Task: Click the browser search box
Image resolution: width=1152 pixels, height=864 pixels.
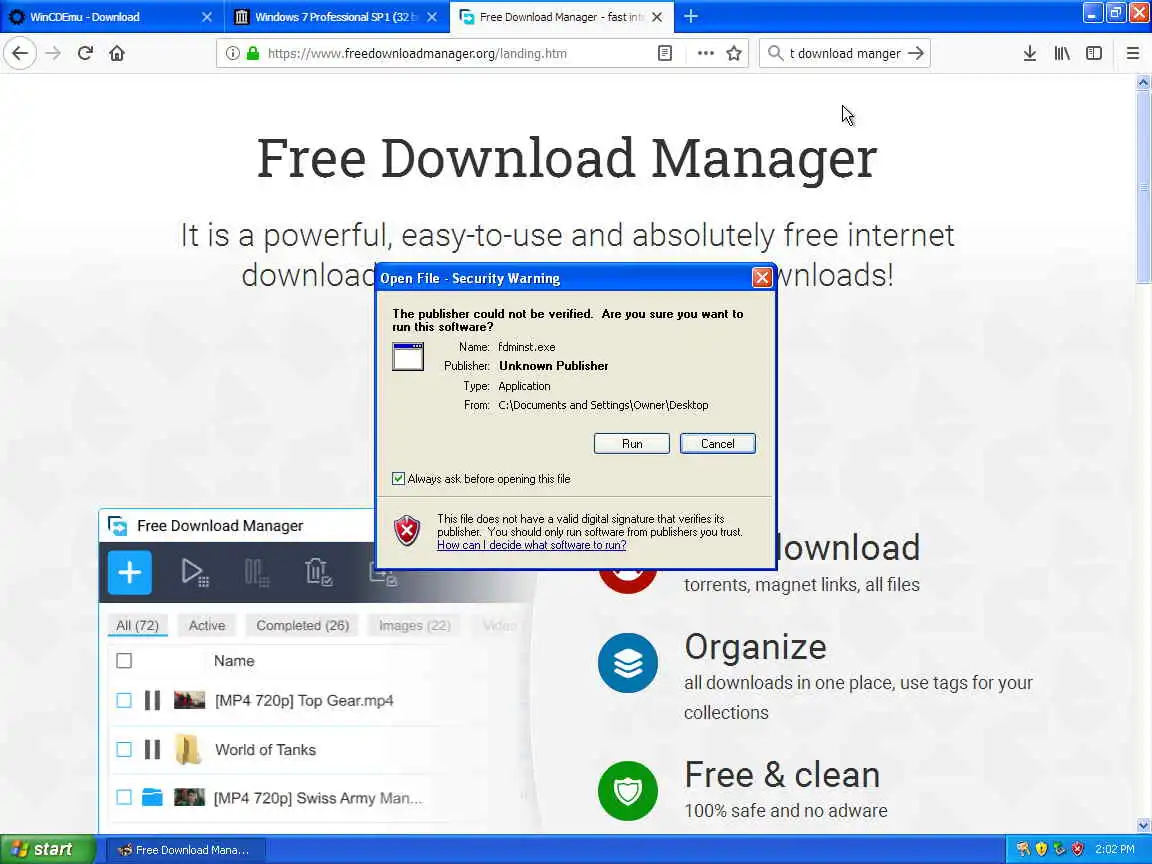Action: click(845, 53)
